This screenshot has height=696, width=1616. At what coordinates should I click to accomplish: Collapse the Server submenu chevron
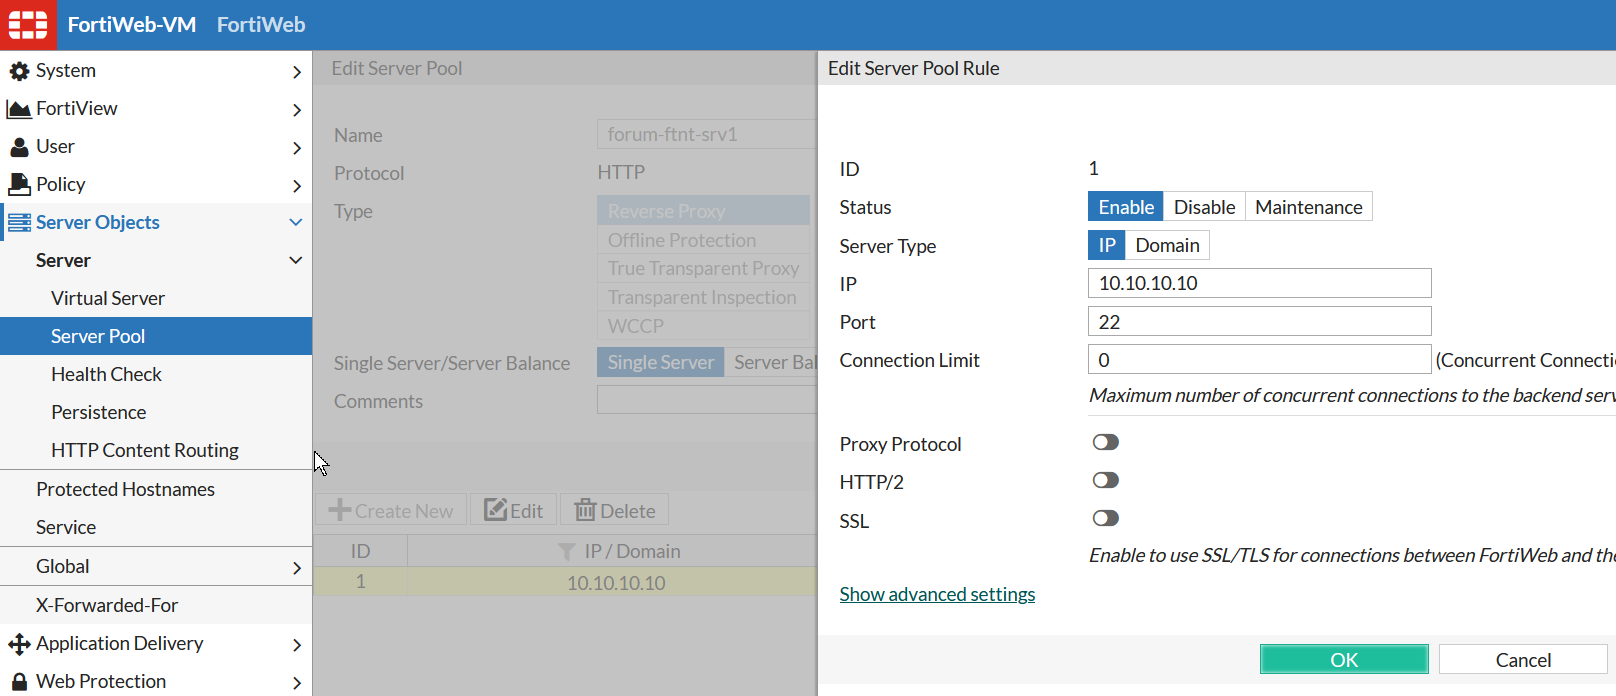[x=296, y=260]
